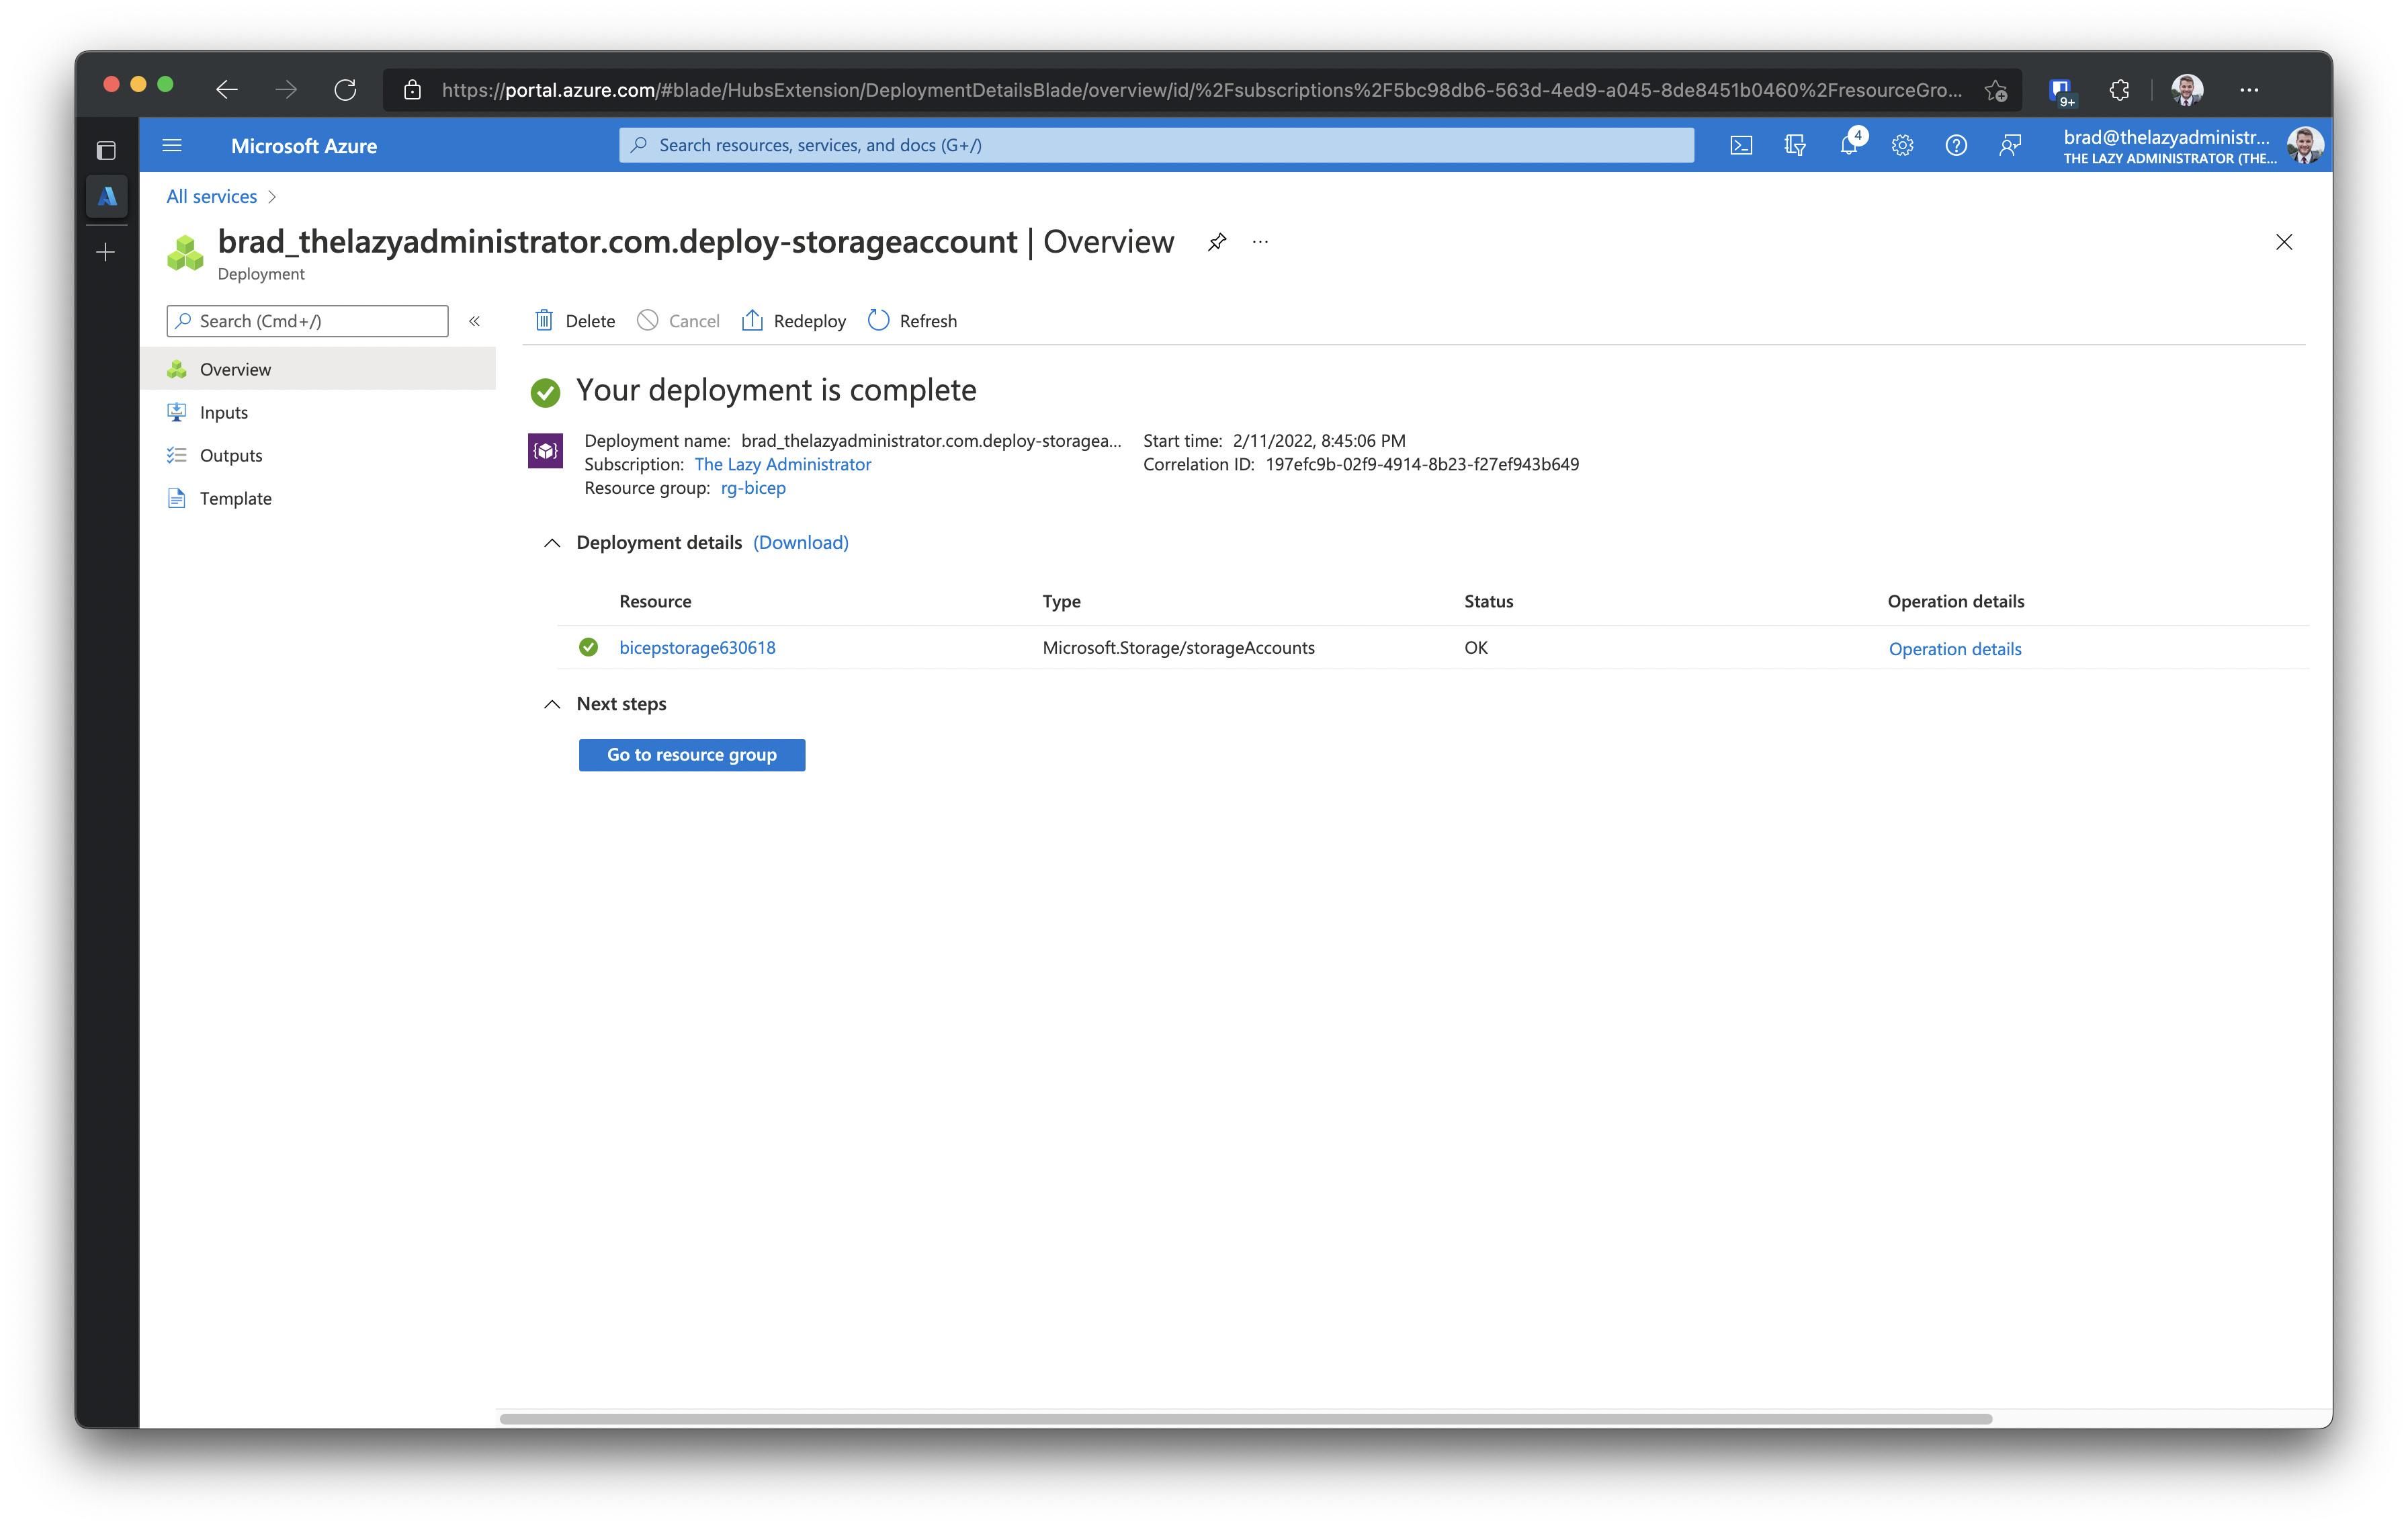This screenshot has height=1528, width=2408.
Task: Open the rg-bicep resource group link
Action: pyautogui.click(x=753, y=488)
